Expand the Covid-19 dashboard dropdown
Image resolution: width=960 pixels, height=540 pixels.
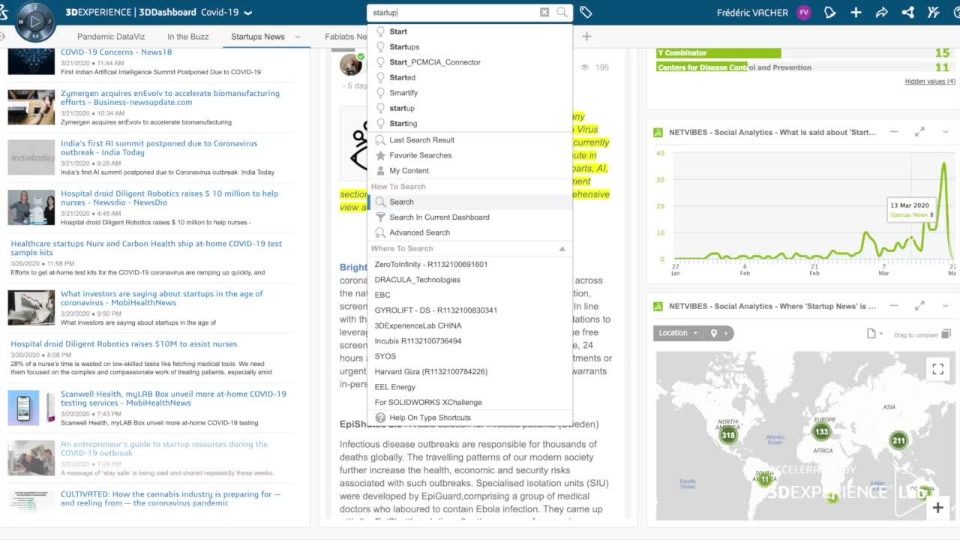248,13
